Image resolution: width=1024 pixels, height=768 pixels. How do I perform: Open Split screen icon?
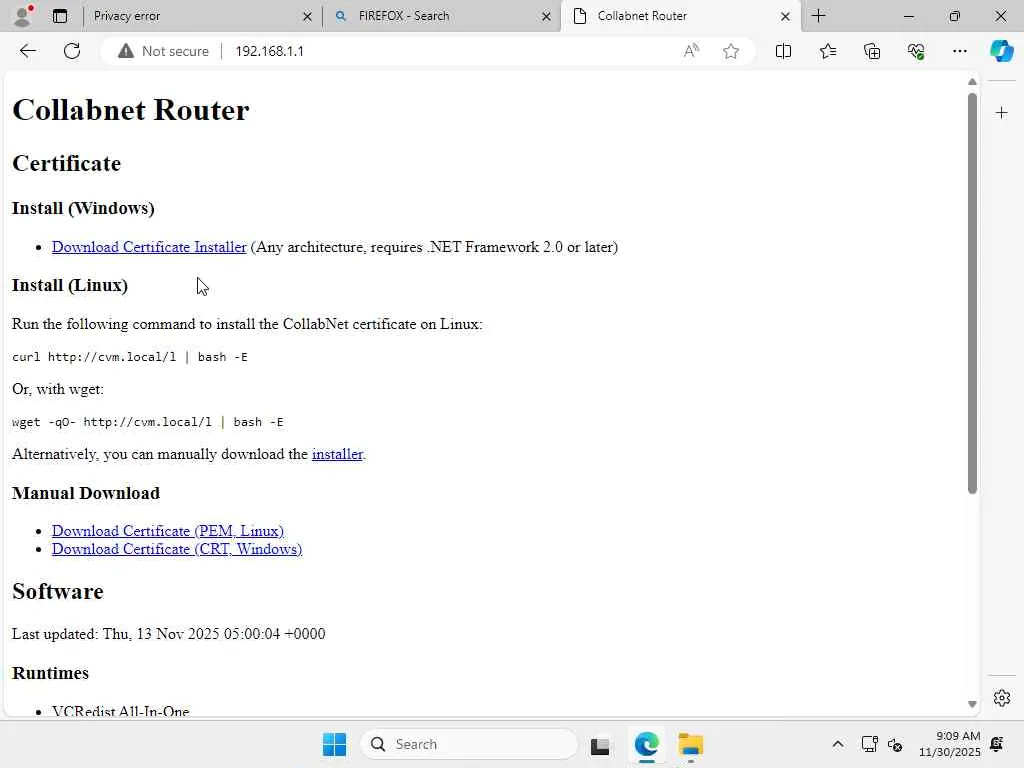783,51
